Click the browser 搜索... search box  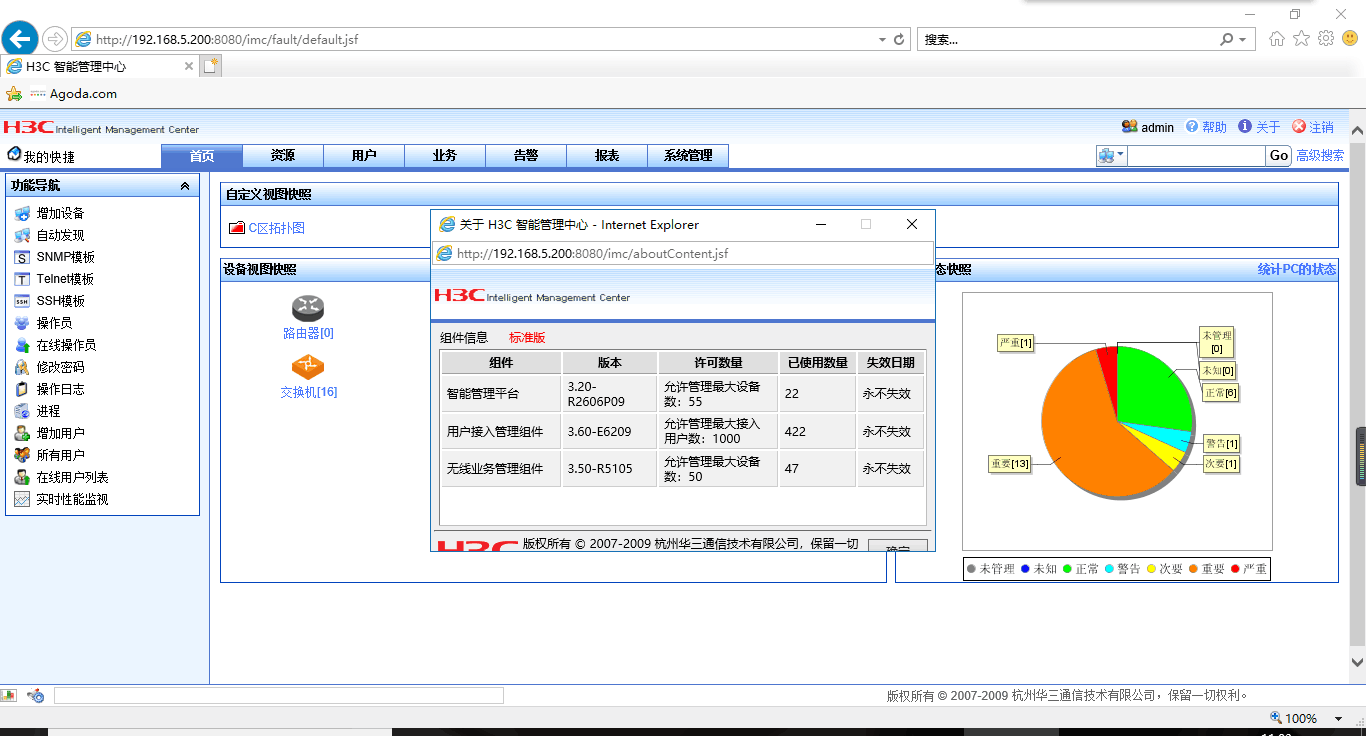[1068, 40]
